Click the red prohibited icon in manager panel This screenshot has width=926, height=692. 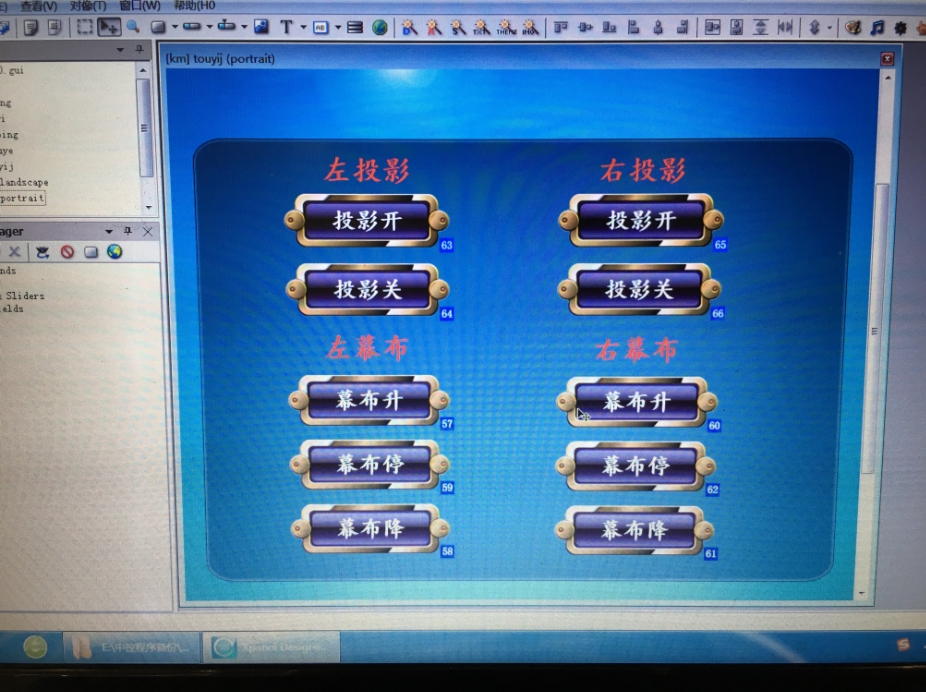pyautogui.click(x=67, y=252)
